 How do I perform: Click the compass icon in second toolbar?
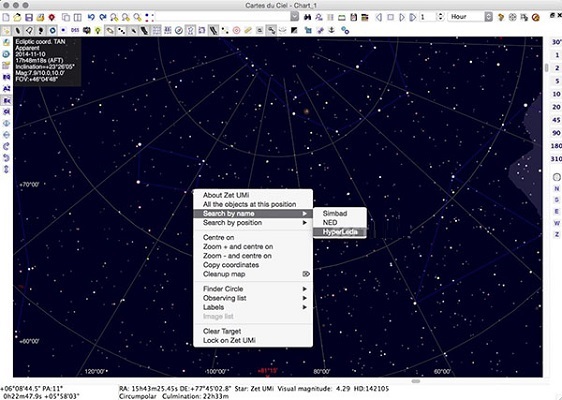click(179, 30)
